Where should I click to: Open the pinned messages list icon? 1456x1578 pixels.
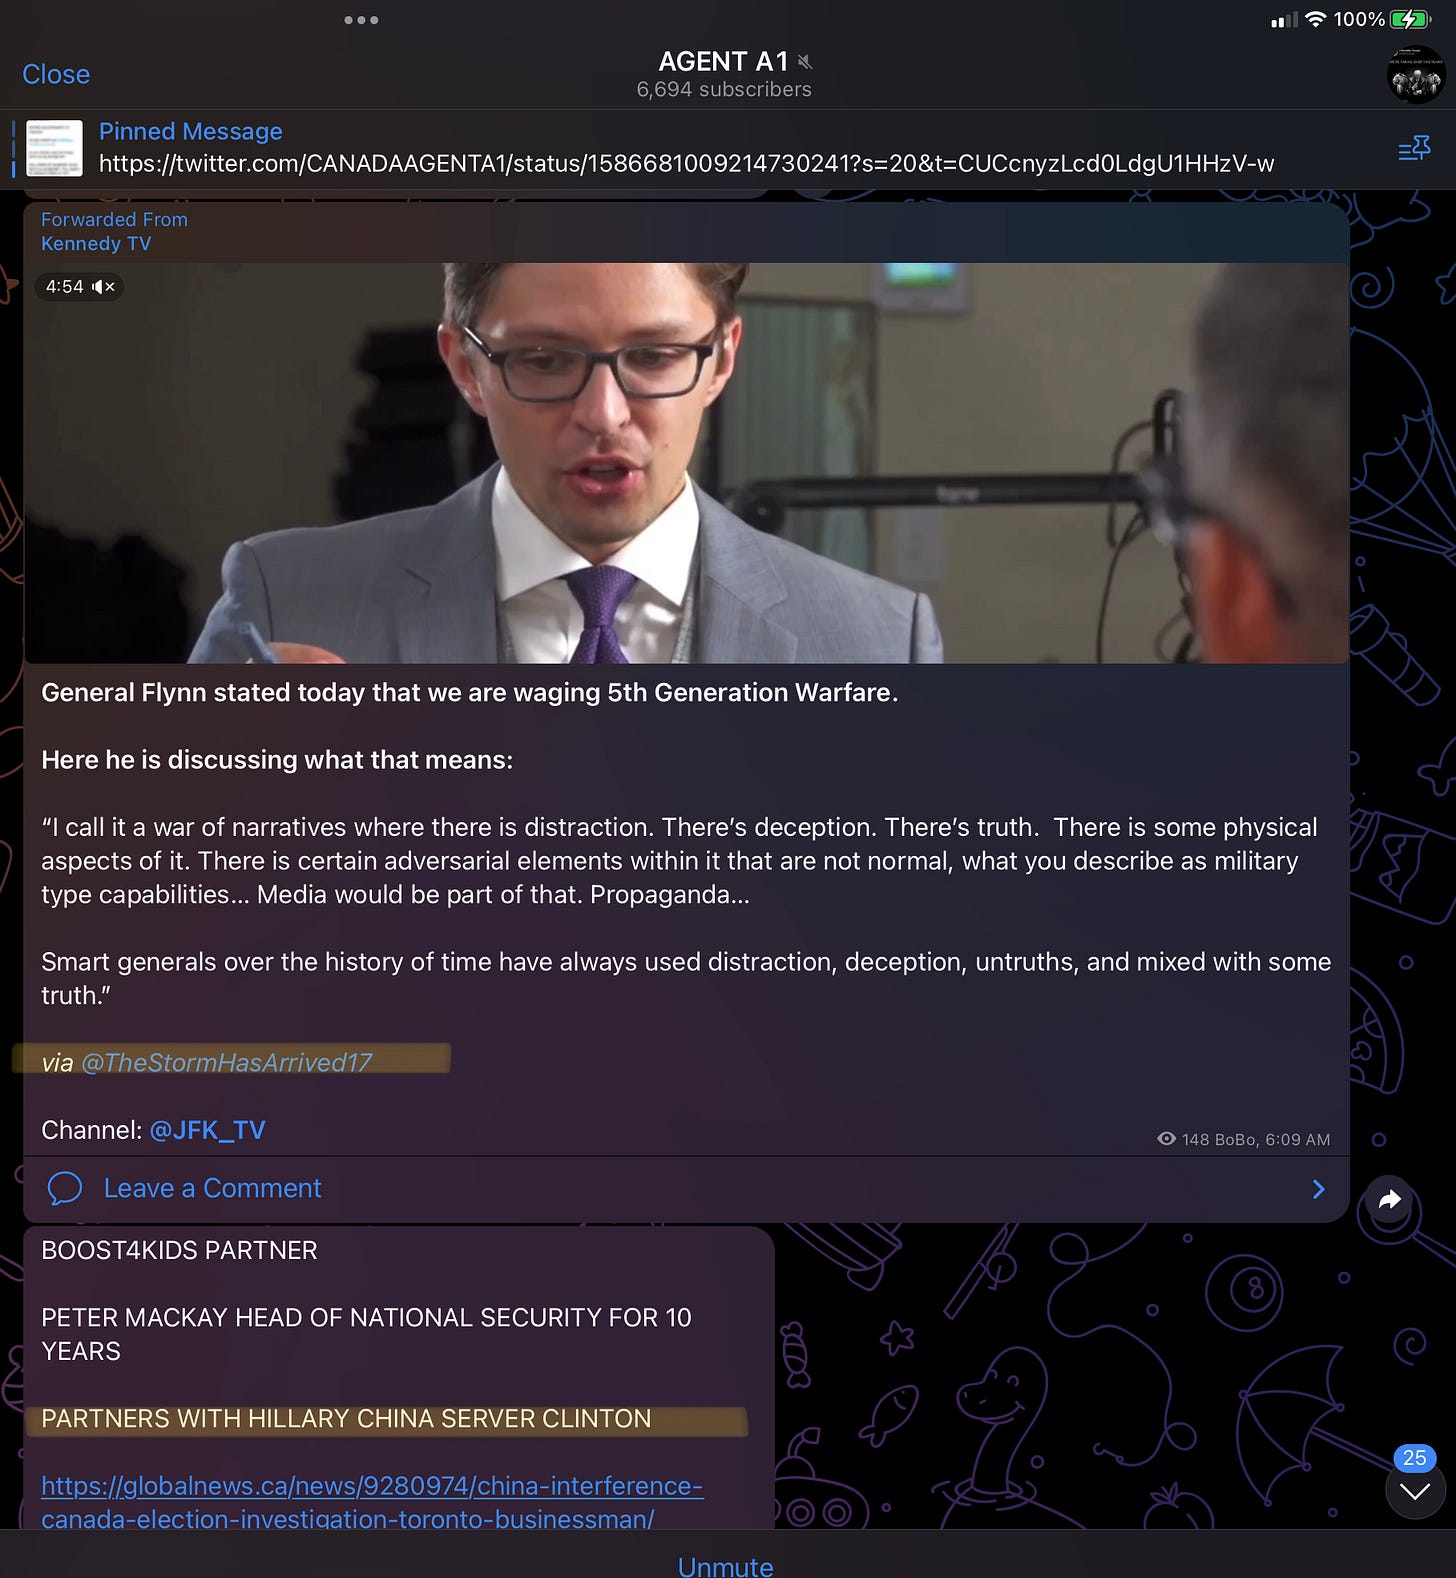[1414, 149]
